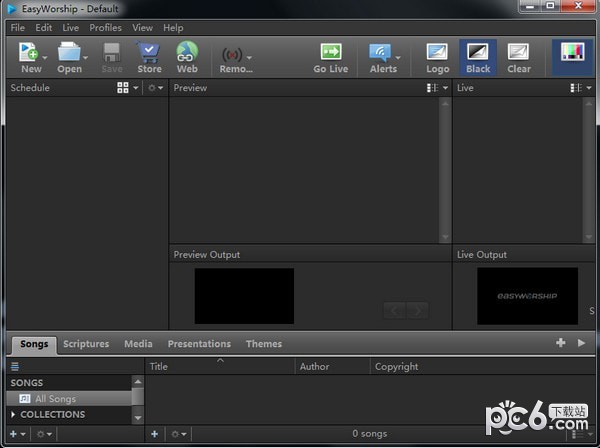Click the Alerts message icon
This screenshot has height=448, width=600.
click(381, 52)
